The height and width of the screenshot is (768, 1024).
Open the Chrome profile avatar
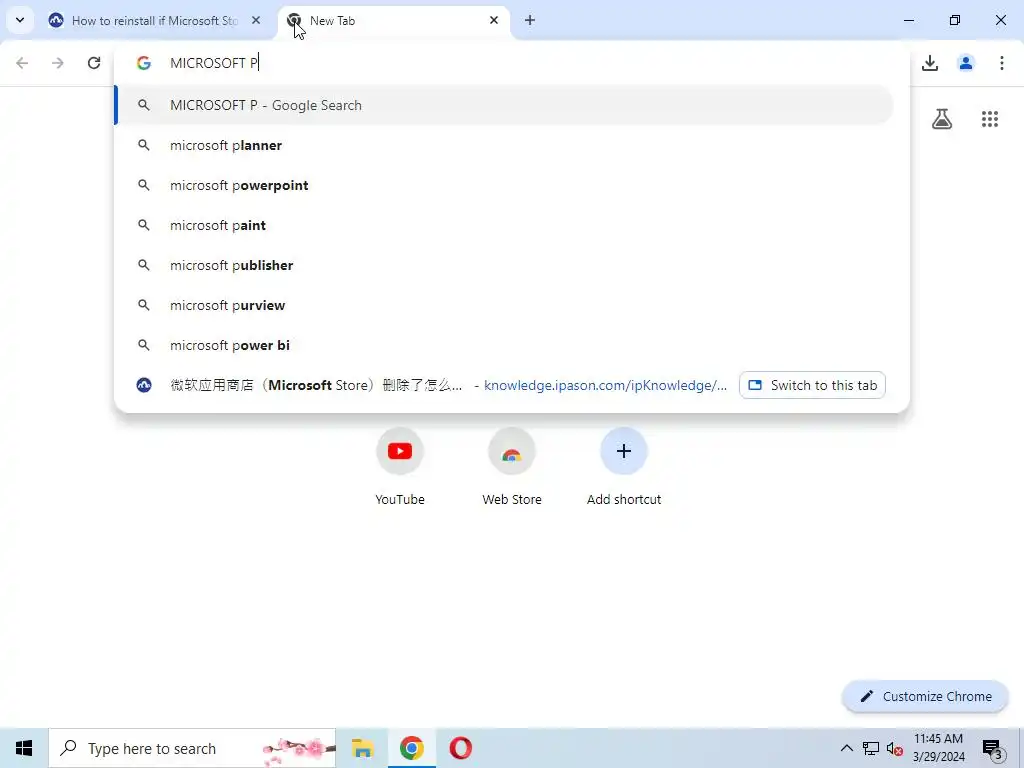[x=966, y=63]
